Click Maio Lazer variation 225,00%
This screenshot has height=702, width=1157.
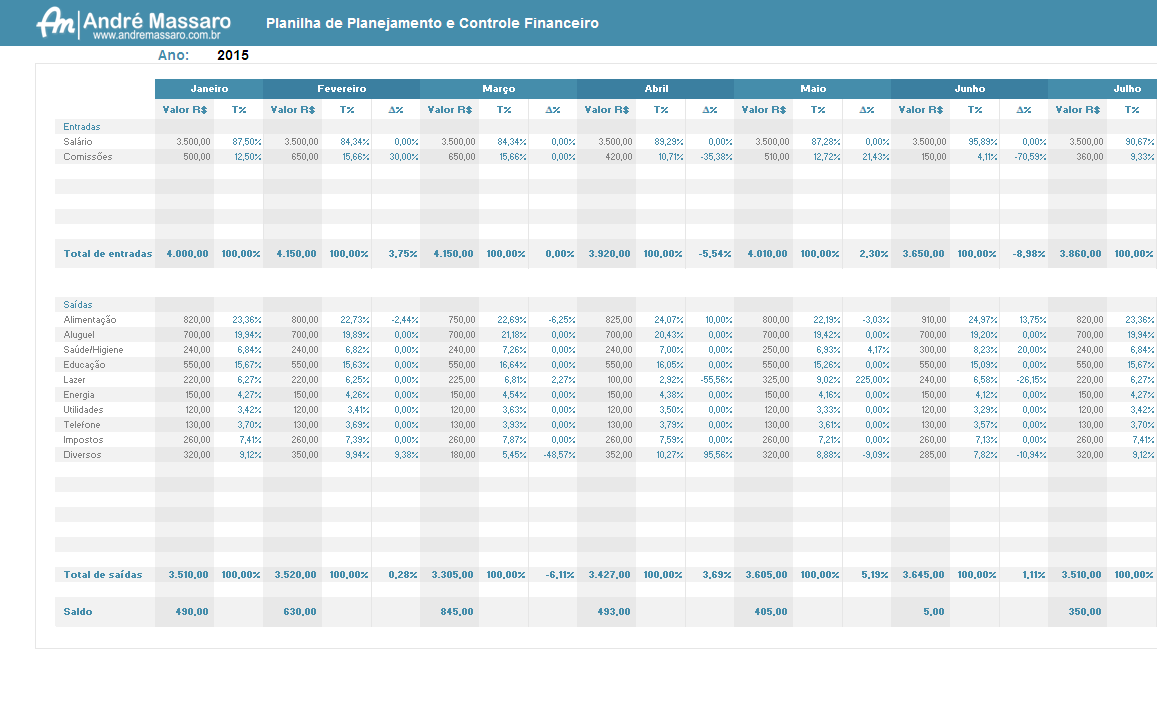click(872, 379)
